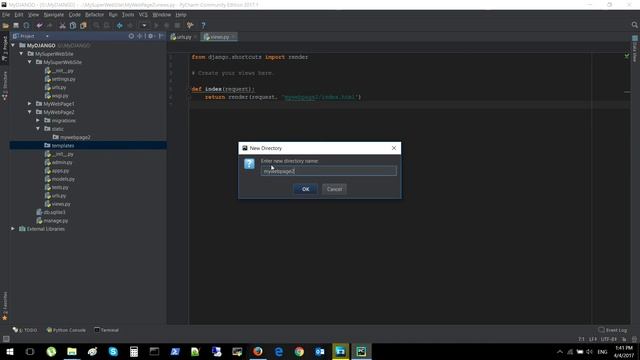Open the File menu
640x360 pixels.
[6, 15]
